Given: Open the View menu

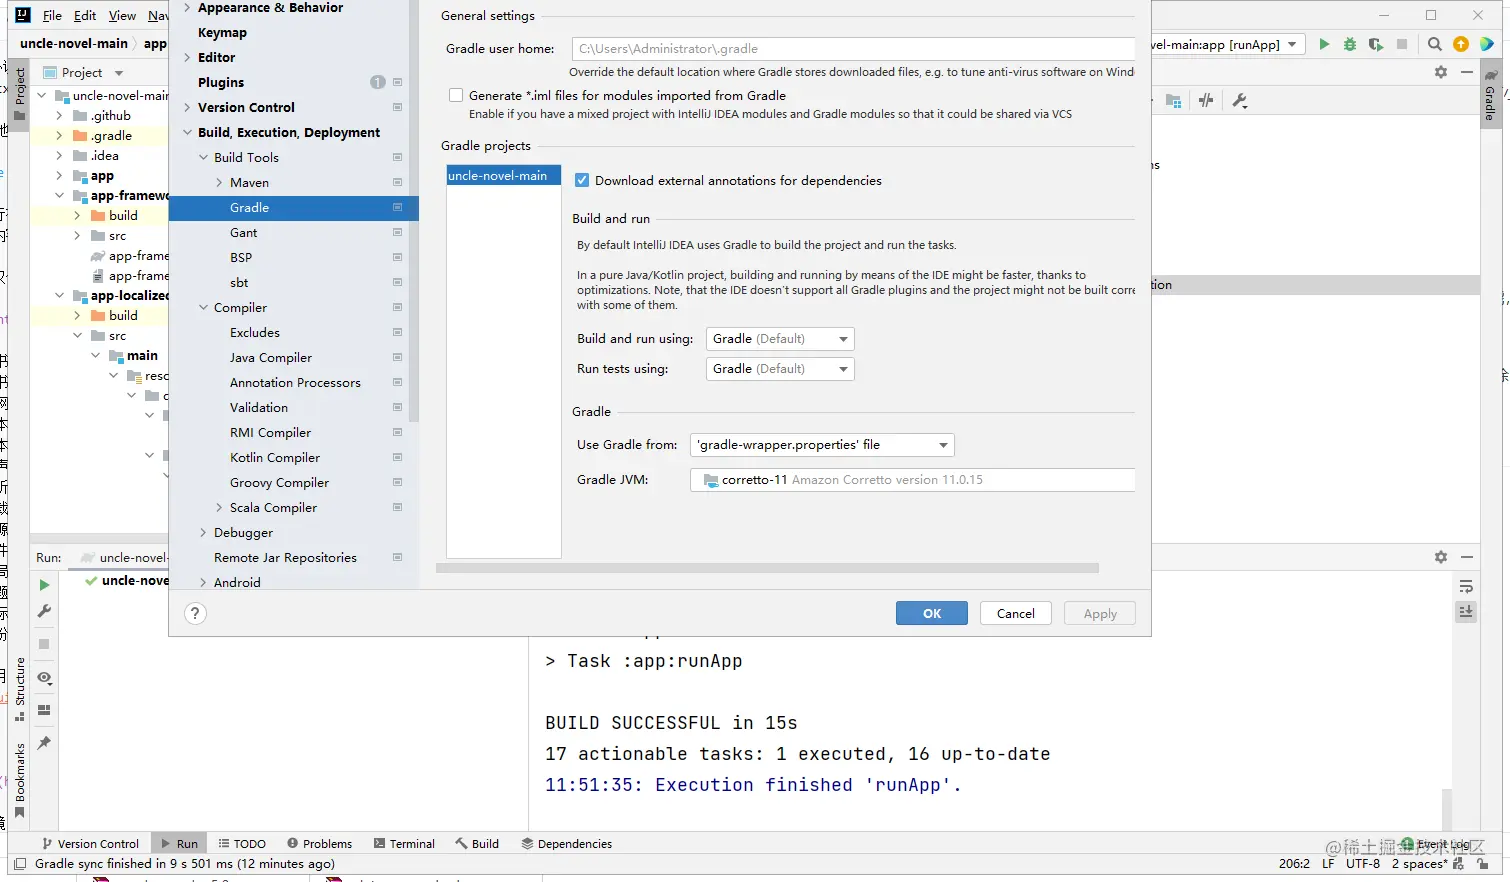Looking at the screenshot, I should (x=122, y=16).
